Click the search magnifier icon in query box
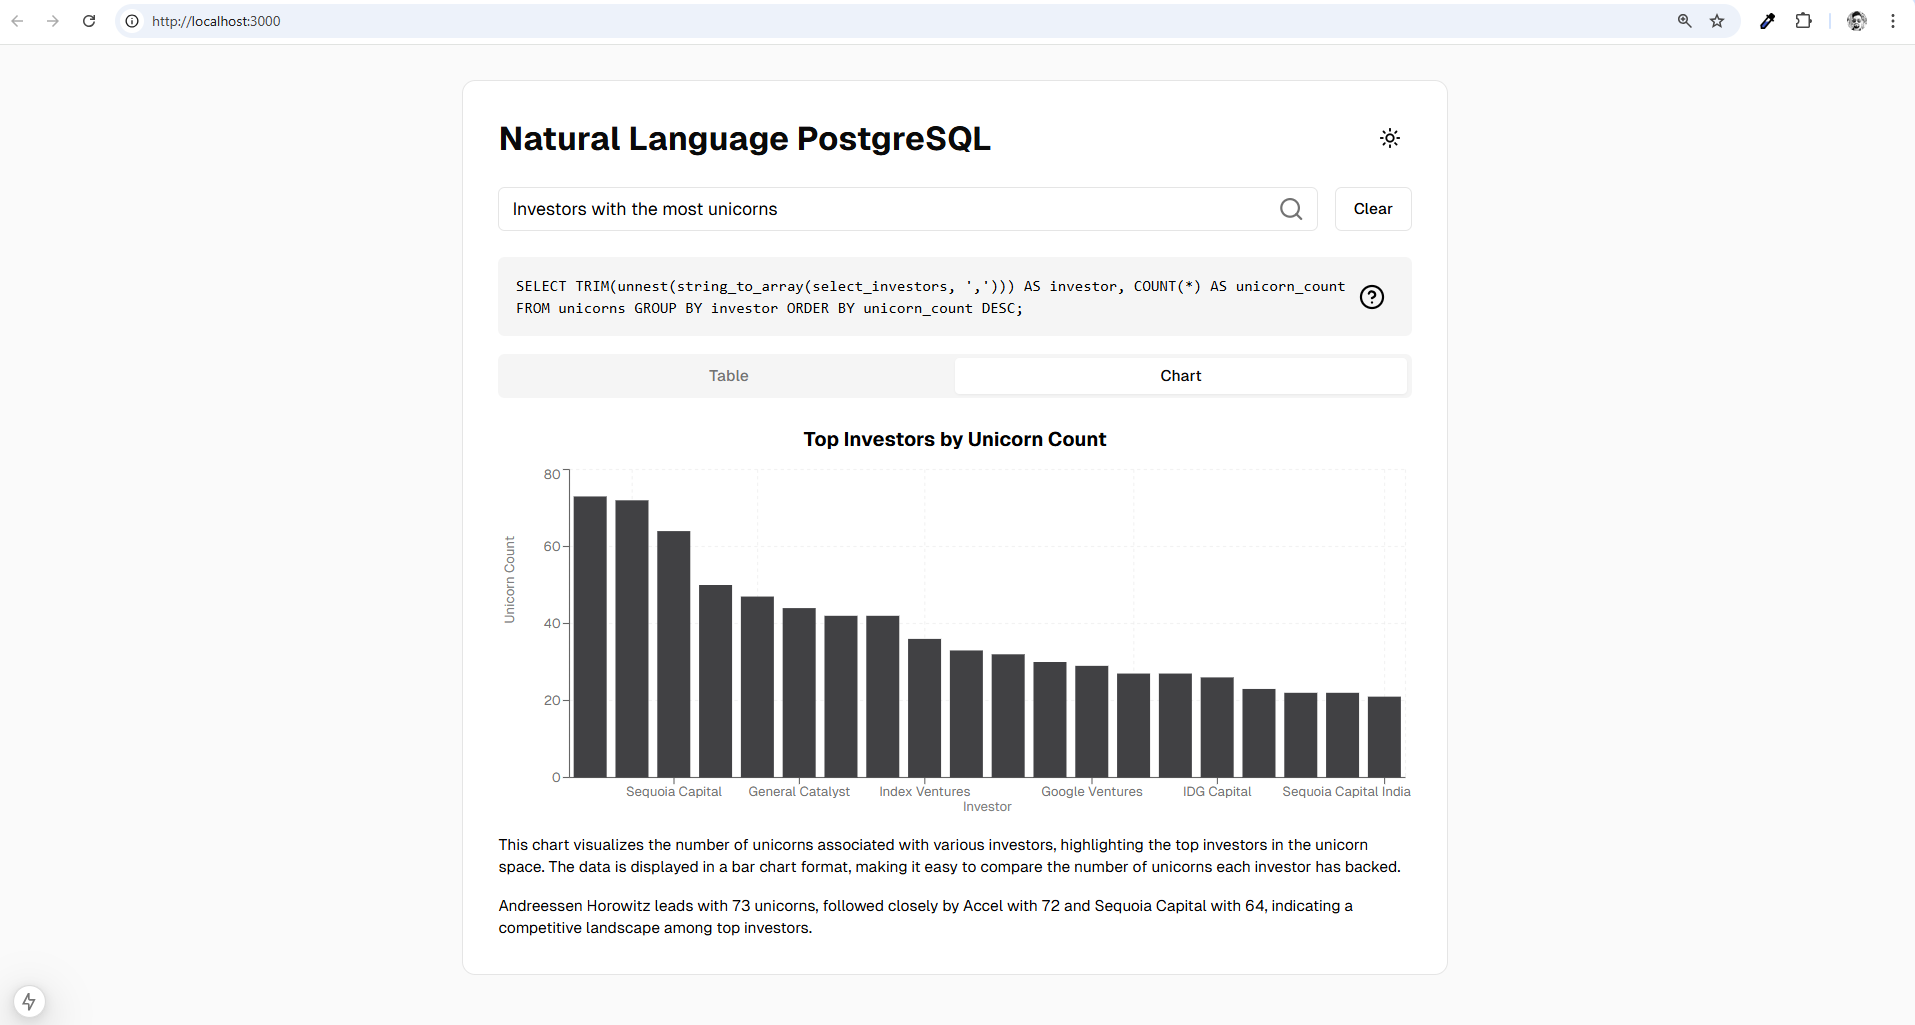The height and width of the screenshot is (1025, 1915). tap(1291, 209)
